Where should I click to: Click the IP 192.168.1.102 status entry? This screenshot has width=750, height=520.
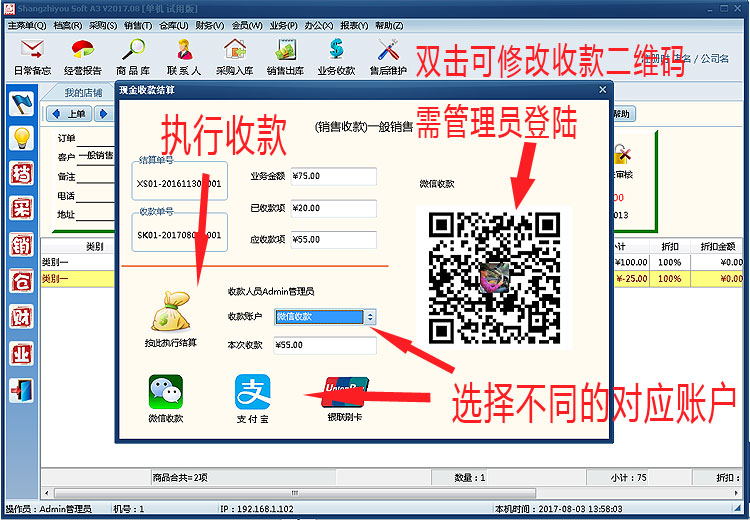point(257,509)
